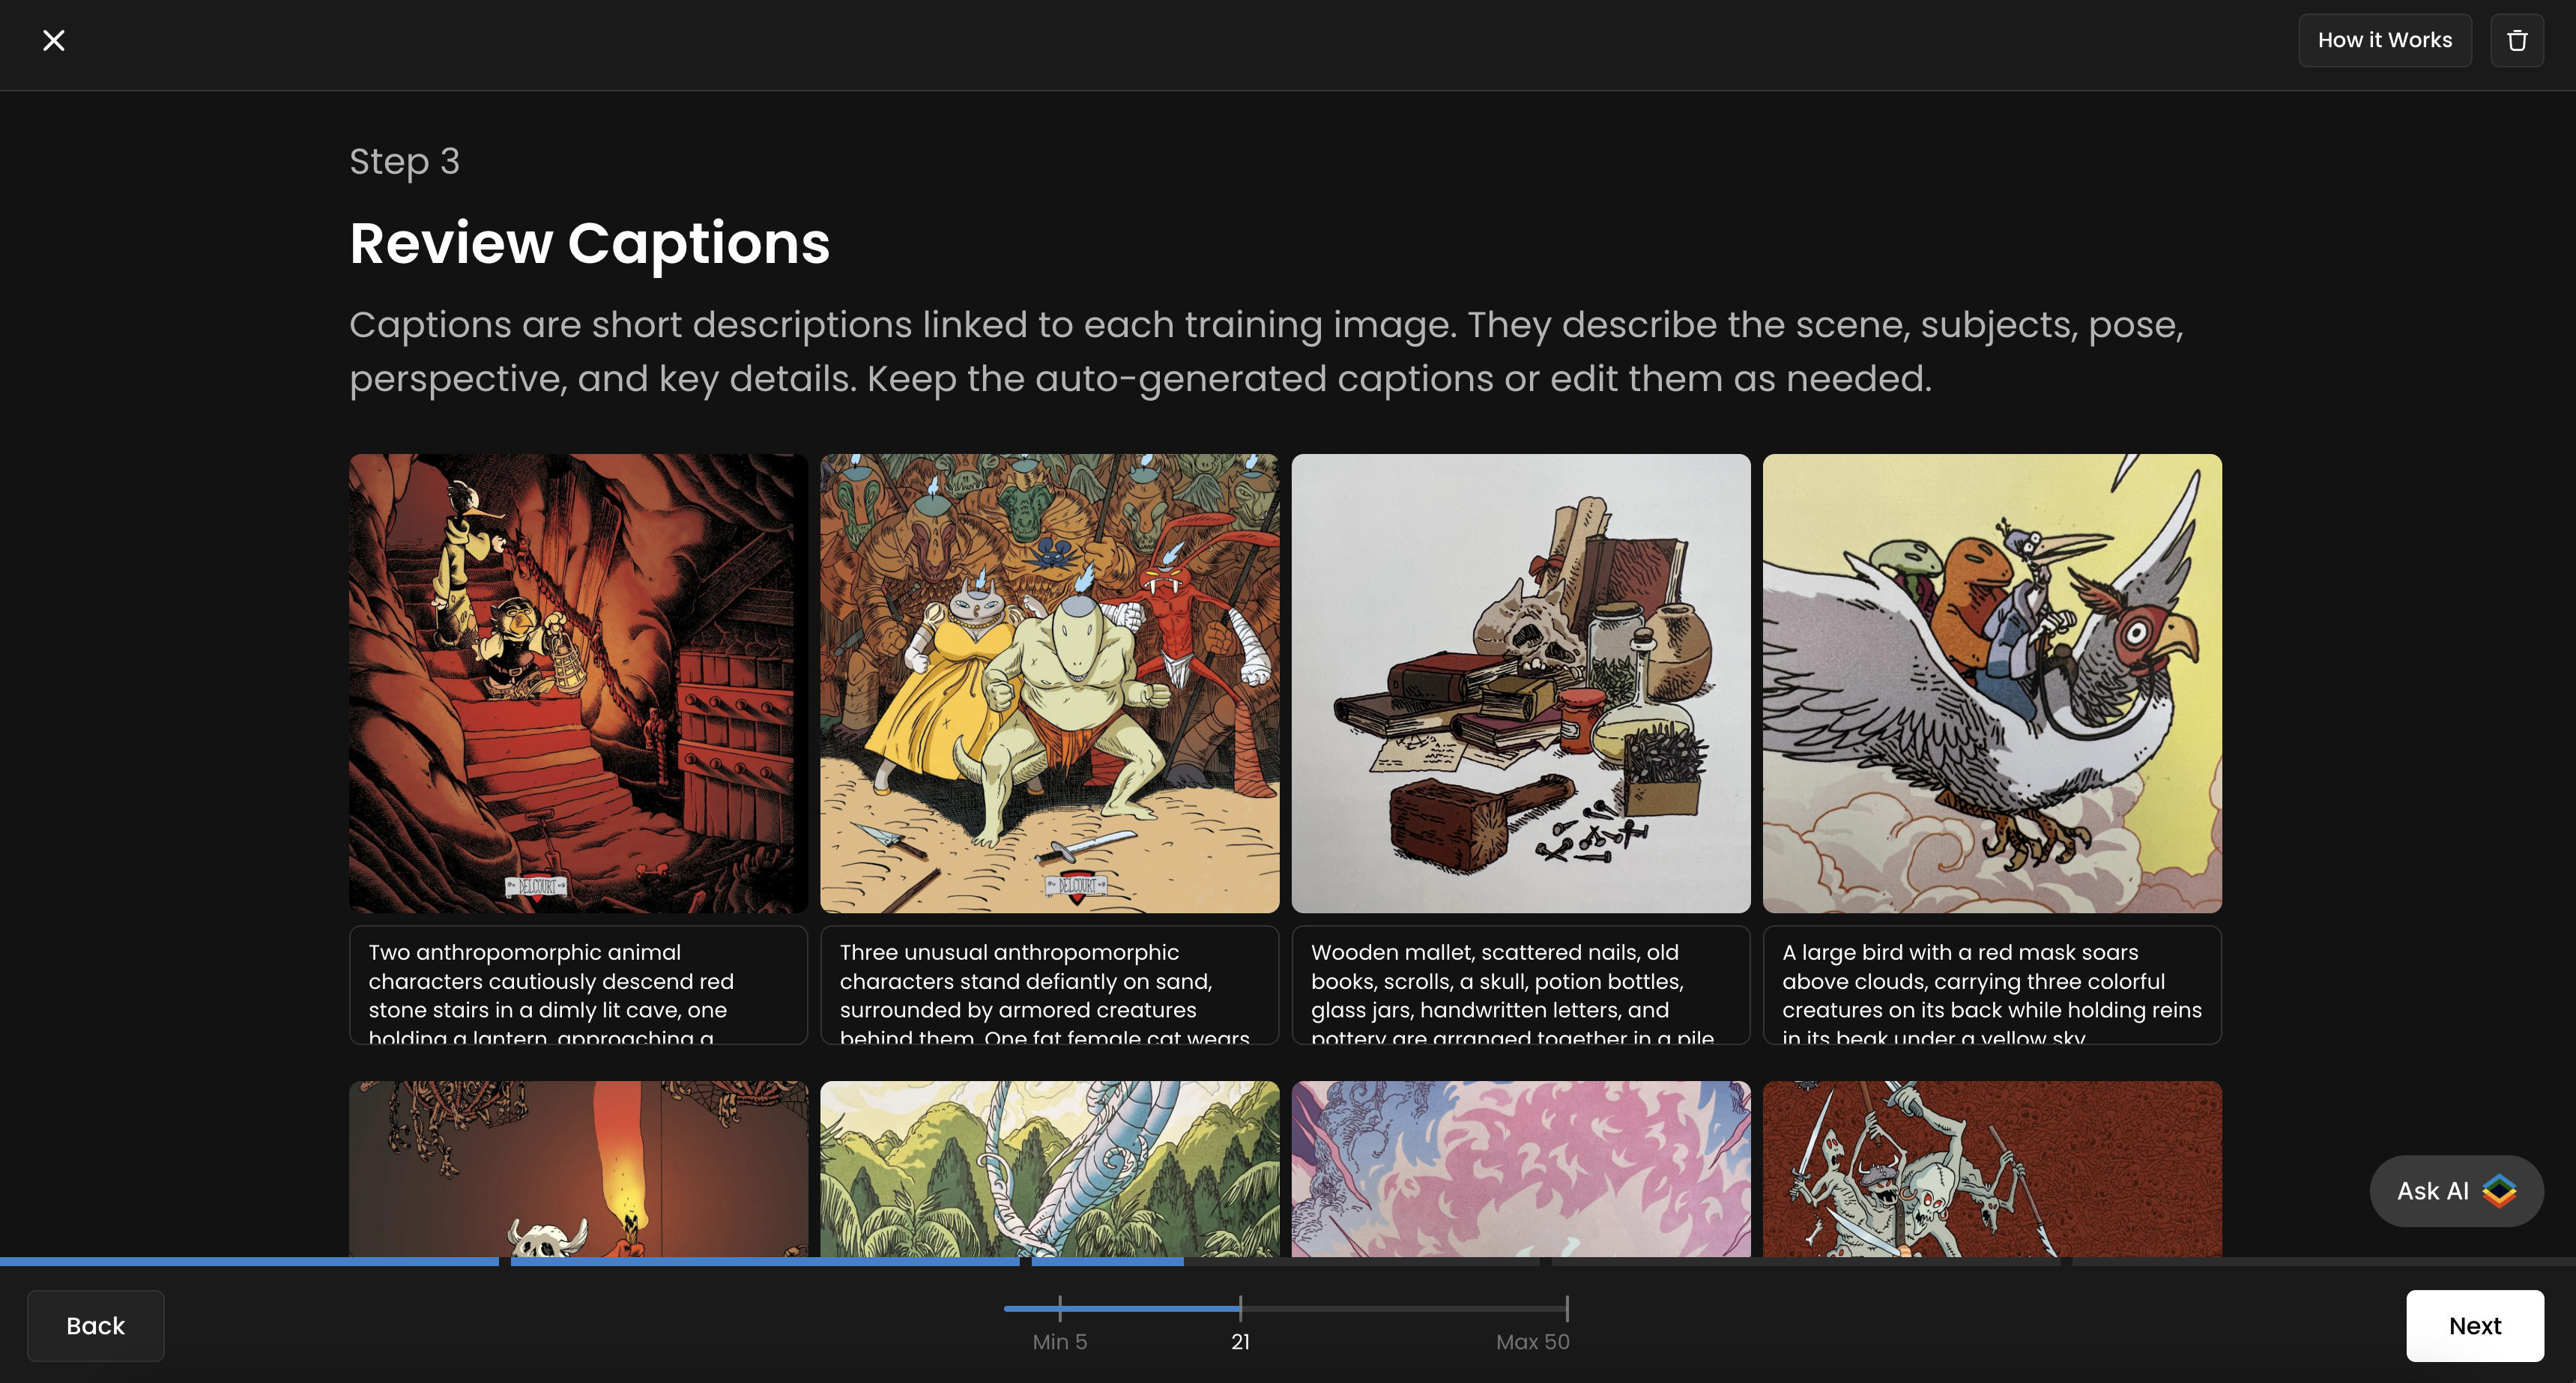Edit the large bird soaring caption
The width and height of the screenshot is (2576, 1383).
[1991, 985]
